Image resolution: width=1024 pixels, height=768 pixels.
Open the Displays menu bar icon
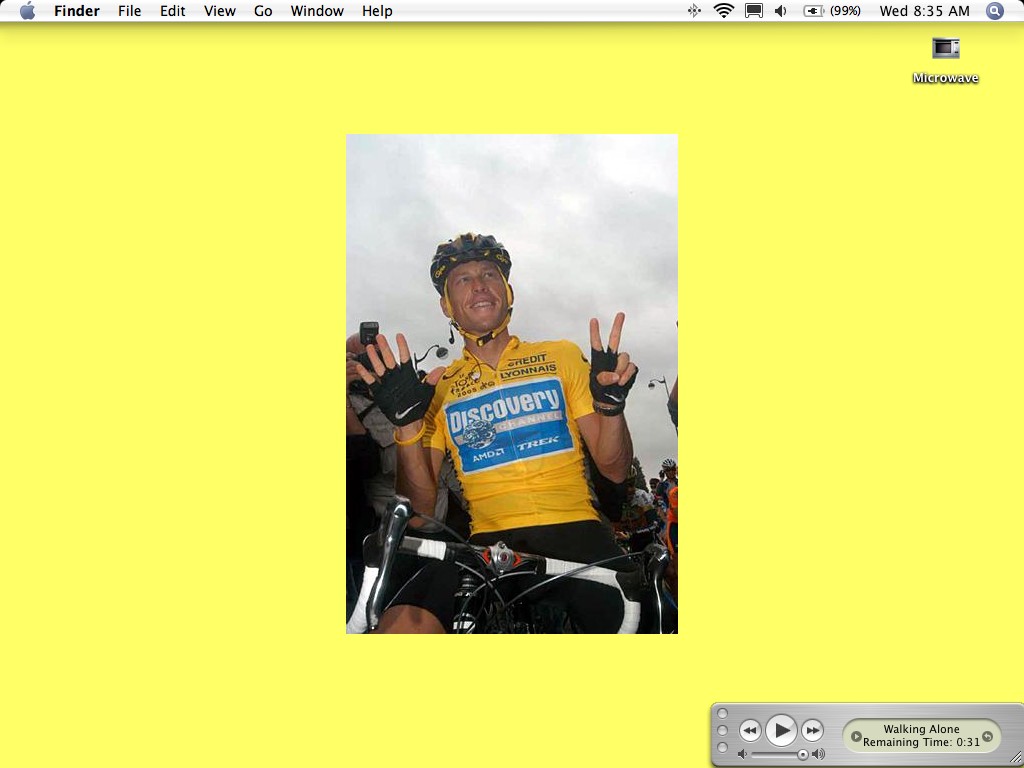pyautogui.click(x=754, y=10)
